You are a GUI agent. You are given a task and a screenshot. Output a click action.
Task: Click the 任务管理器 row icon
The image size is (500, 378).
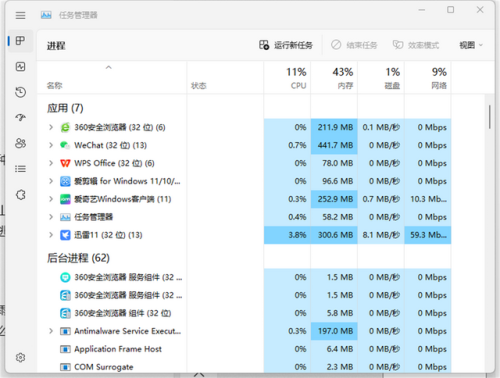(x=65, y=217)
